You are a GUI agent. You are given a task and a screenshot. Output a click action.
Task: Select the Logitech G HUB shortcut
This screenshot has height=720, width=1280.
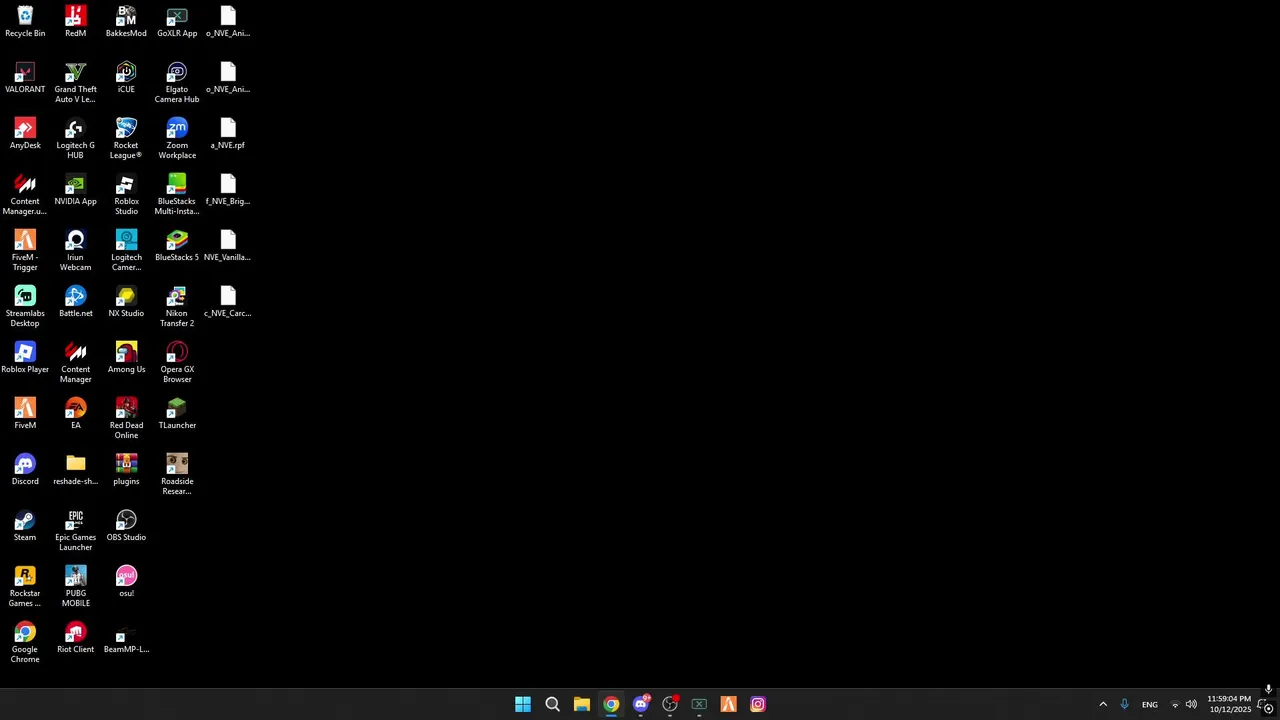click(x=75, y=139)
